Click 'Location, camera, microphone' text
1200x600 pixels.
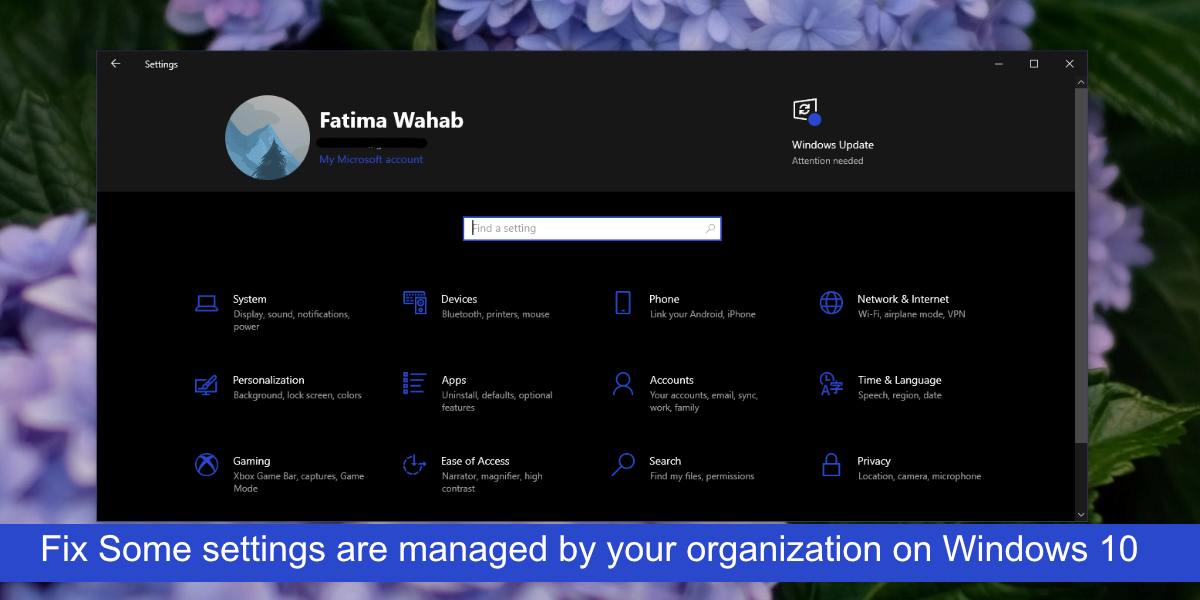coord(920,477)
